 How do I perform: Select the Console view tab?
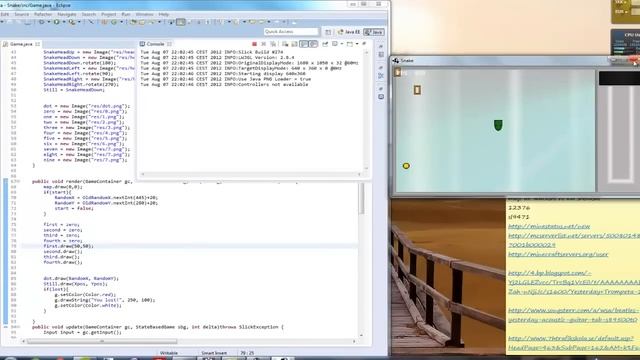155,44
